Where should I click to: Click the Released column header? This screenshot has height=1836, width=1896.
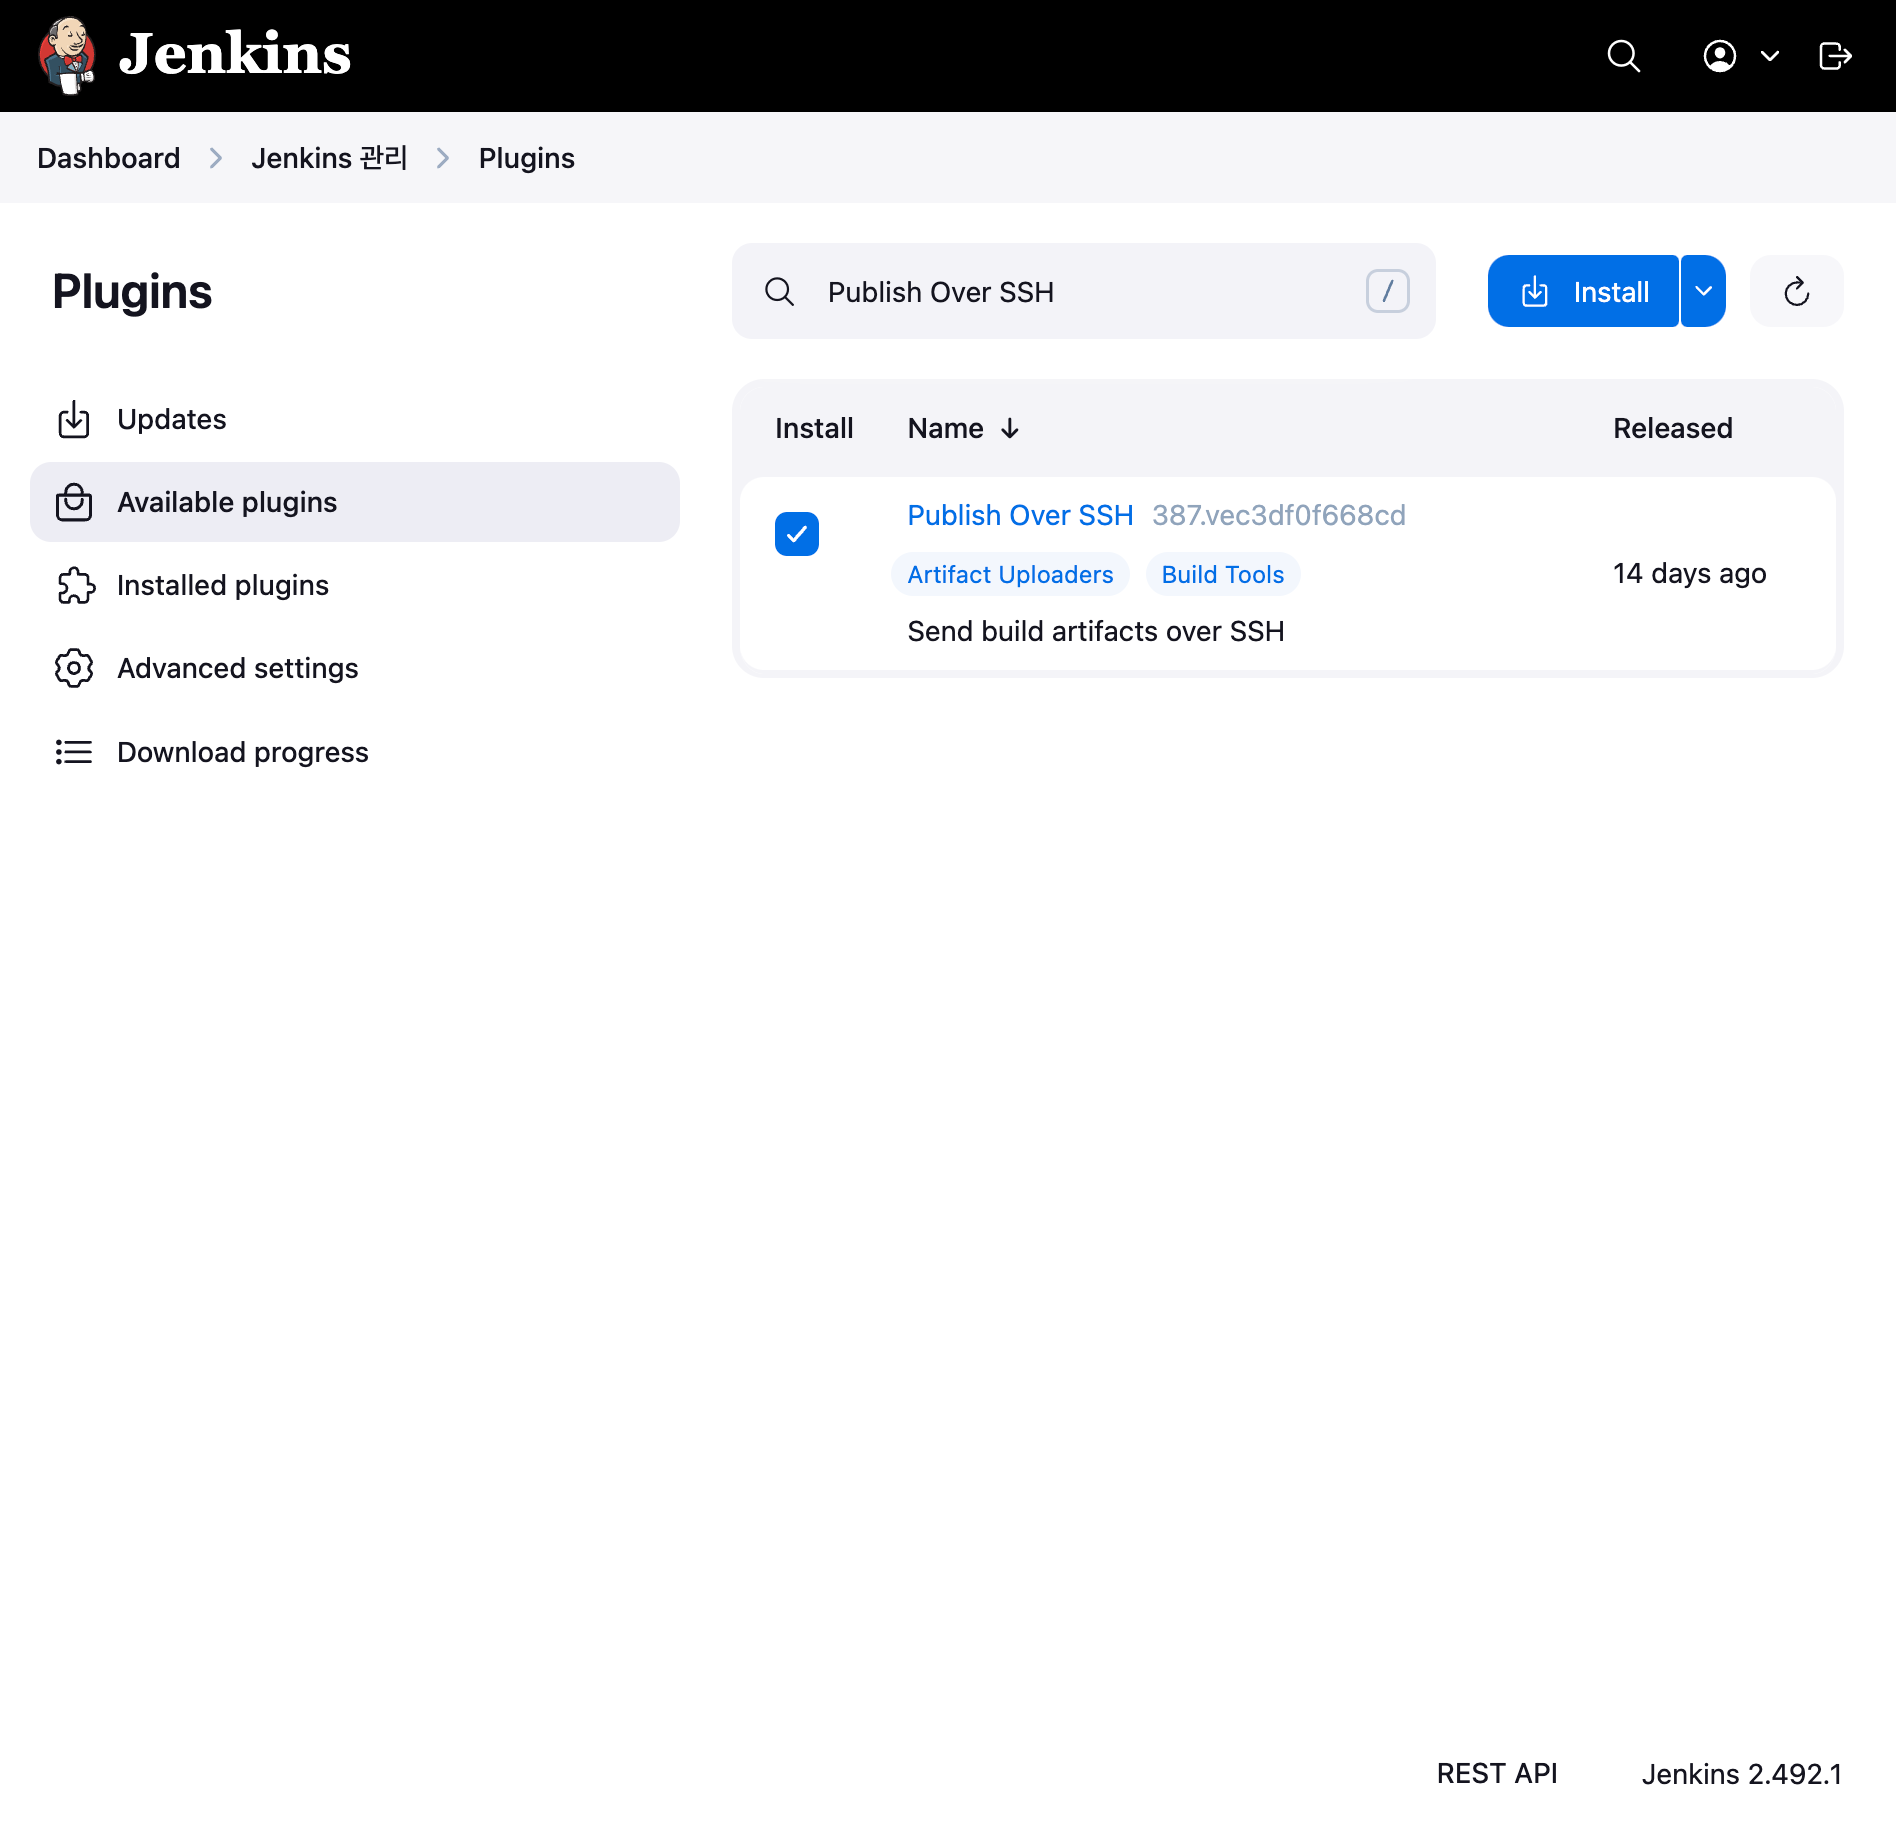pyautogui.click(x=1672, y=428)
